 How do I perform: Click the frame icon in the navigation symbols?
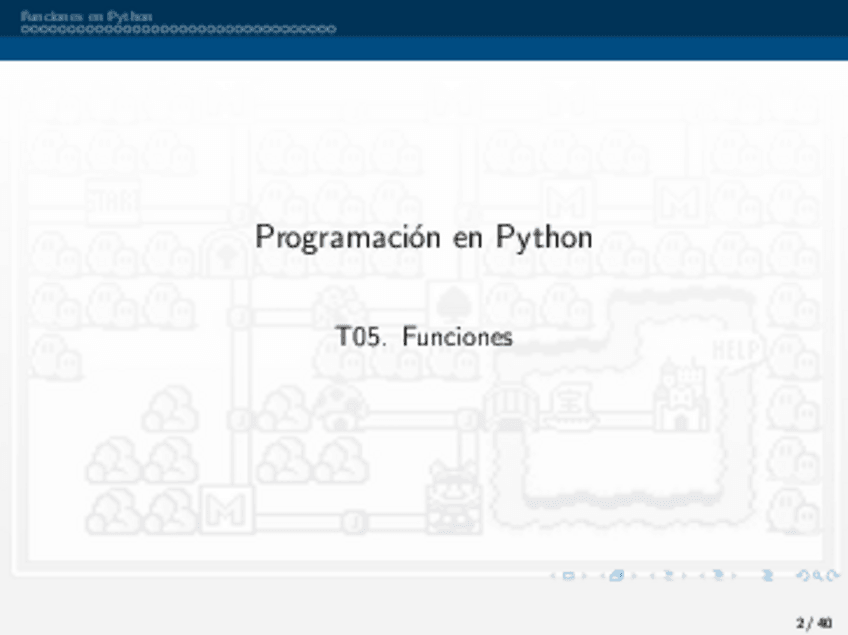[x=616, y=575]
